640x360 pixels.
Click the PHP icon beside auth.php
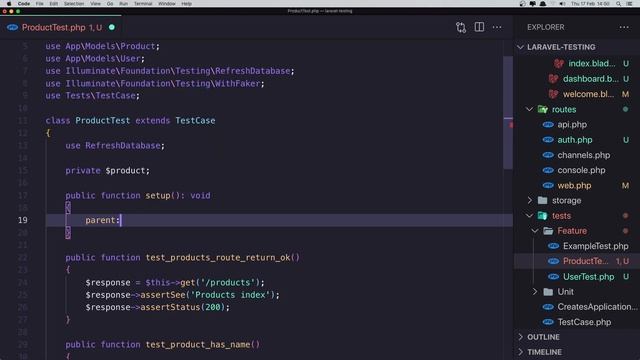click(x=548, y=140)
